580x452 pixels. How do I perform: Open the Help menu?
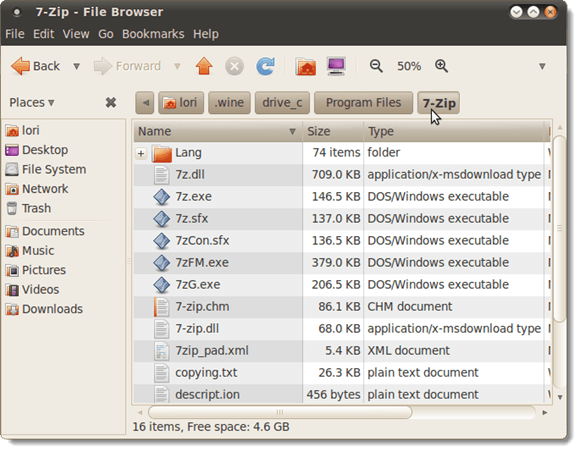point(206,34)
